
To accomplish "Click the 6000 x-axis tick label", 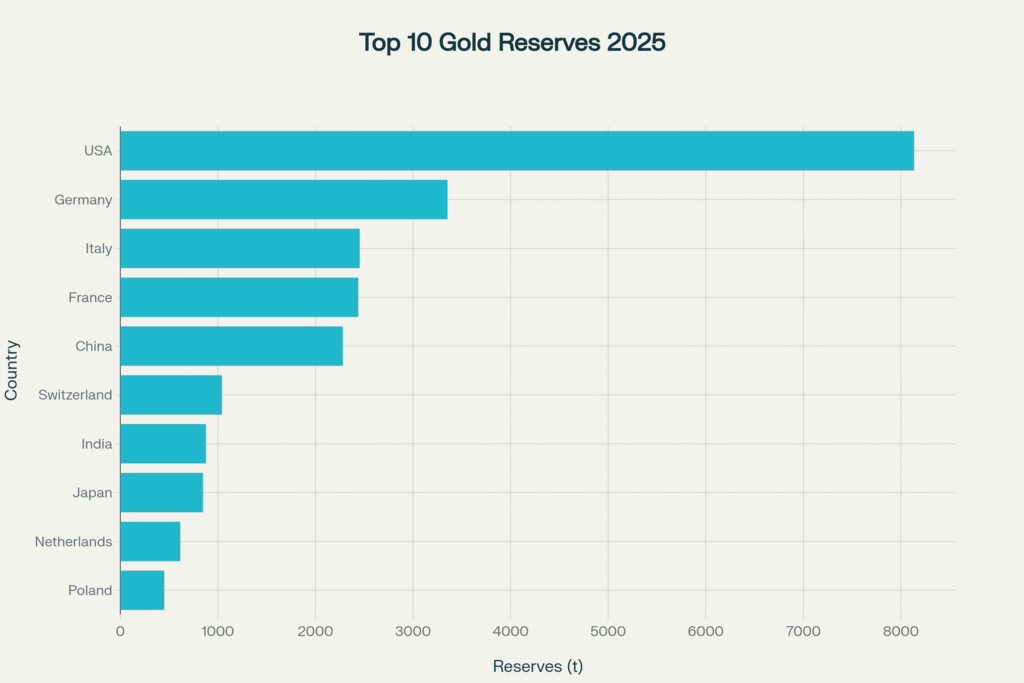I will [x=705, y=632].
